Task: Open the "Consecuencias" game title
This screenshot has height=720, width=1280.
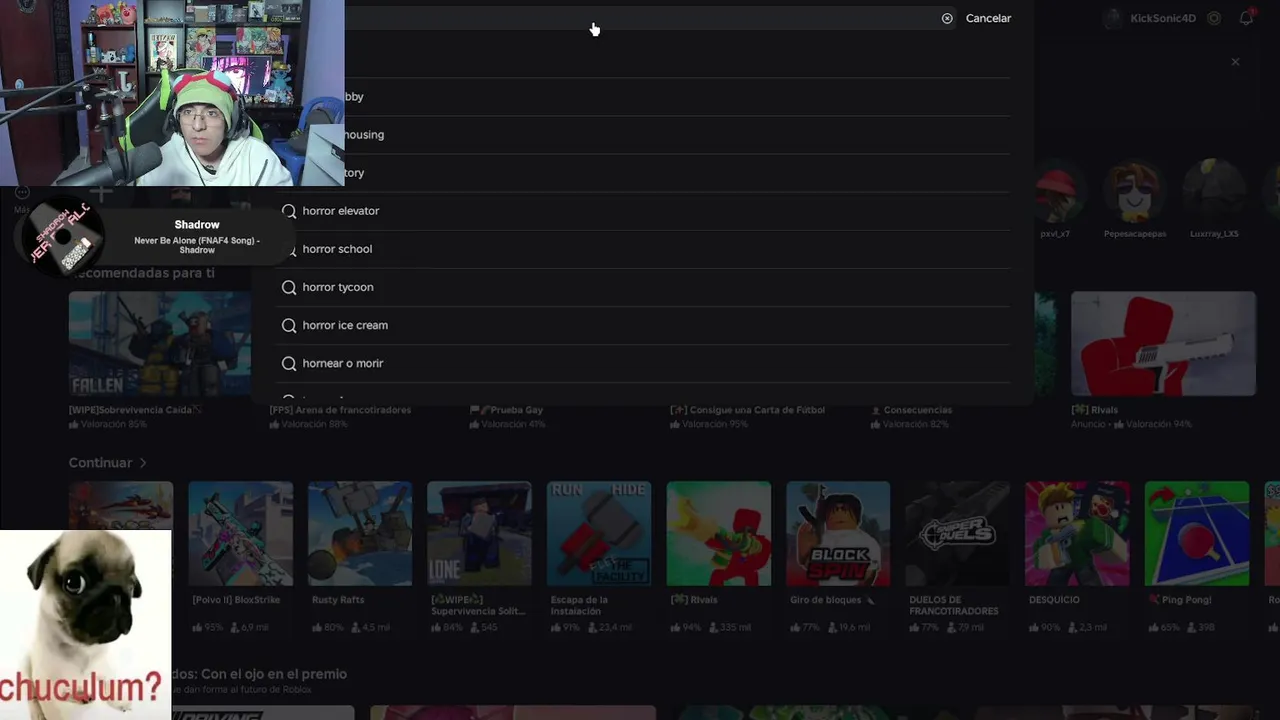Action: coord(912,410)
